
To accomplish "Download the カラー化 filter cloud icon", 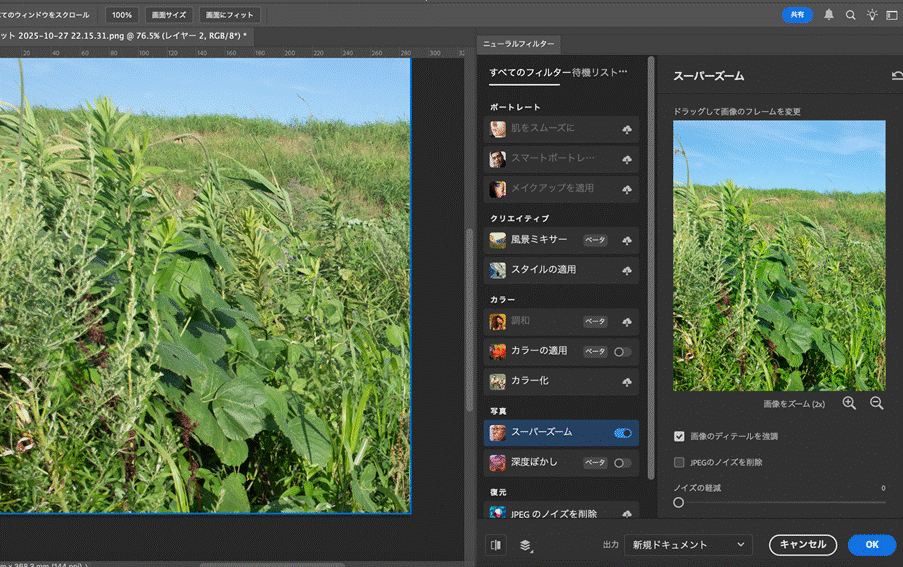I will [627, 382].
